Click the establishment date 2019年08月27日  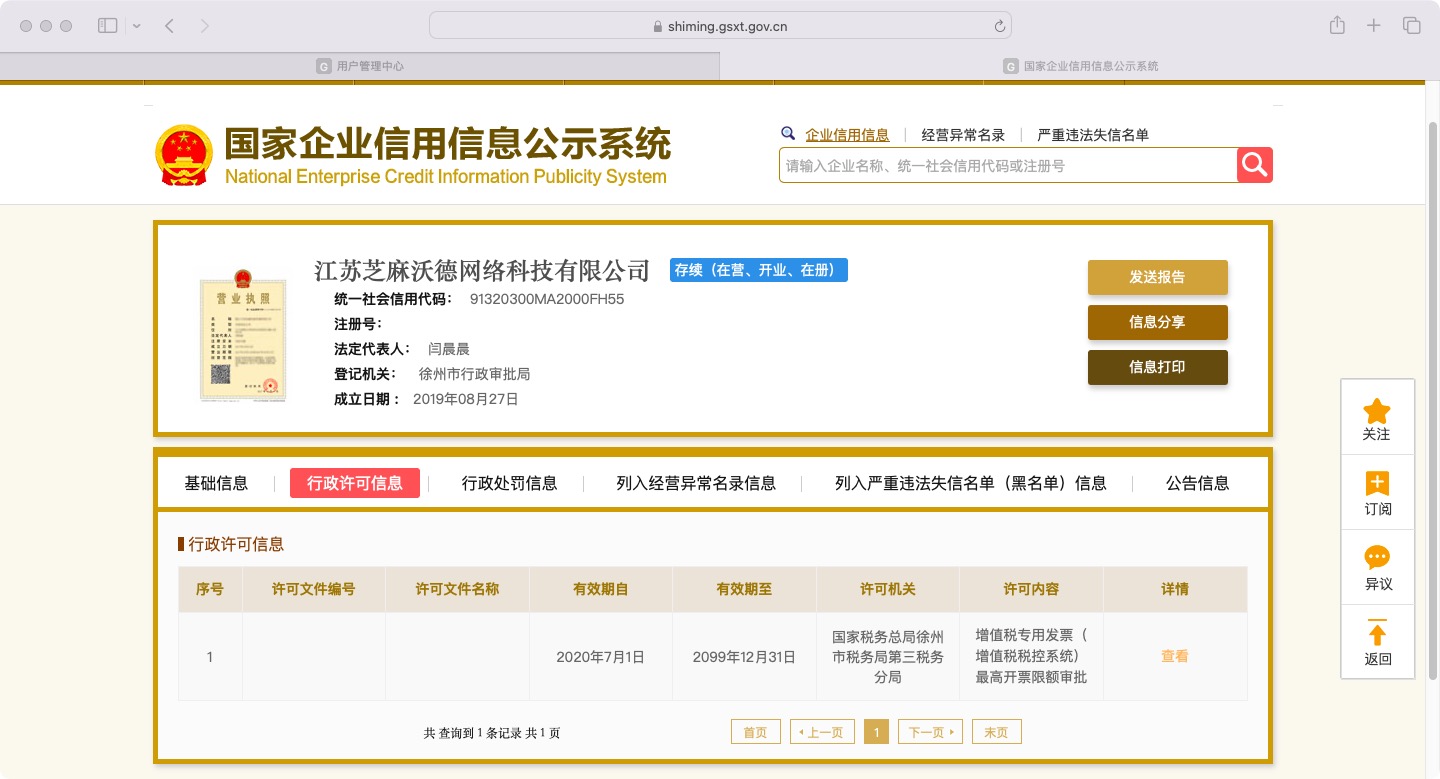pyautogui.click(x=466, y=399)
